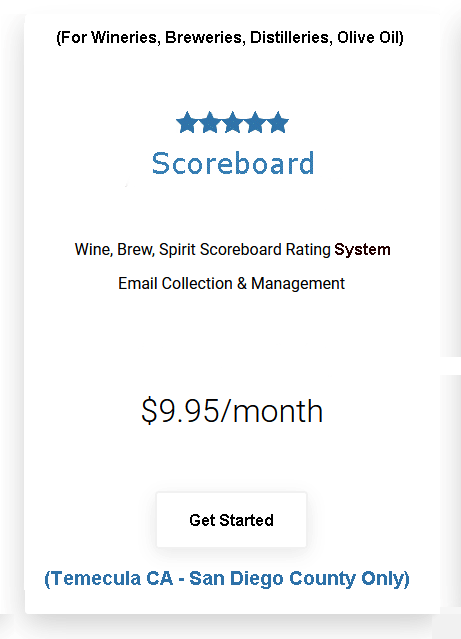Click the Email Collection & Management feature line
Viewport: 461px width, 639px height.
click(232, 283)
